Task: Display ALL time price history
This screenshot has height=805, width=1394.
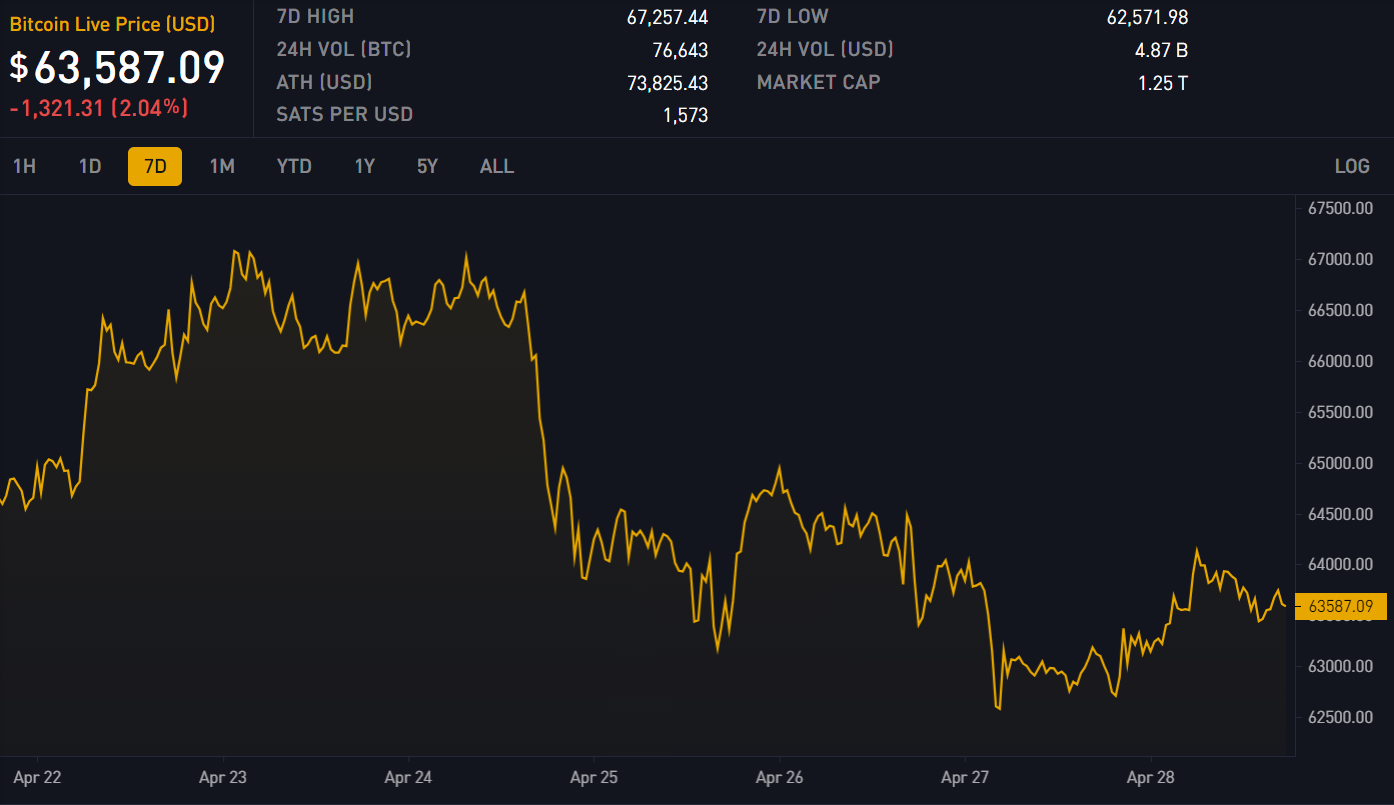Action: 497,166
